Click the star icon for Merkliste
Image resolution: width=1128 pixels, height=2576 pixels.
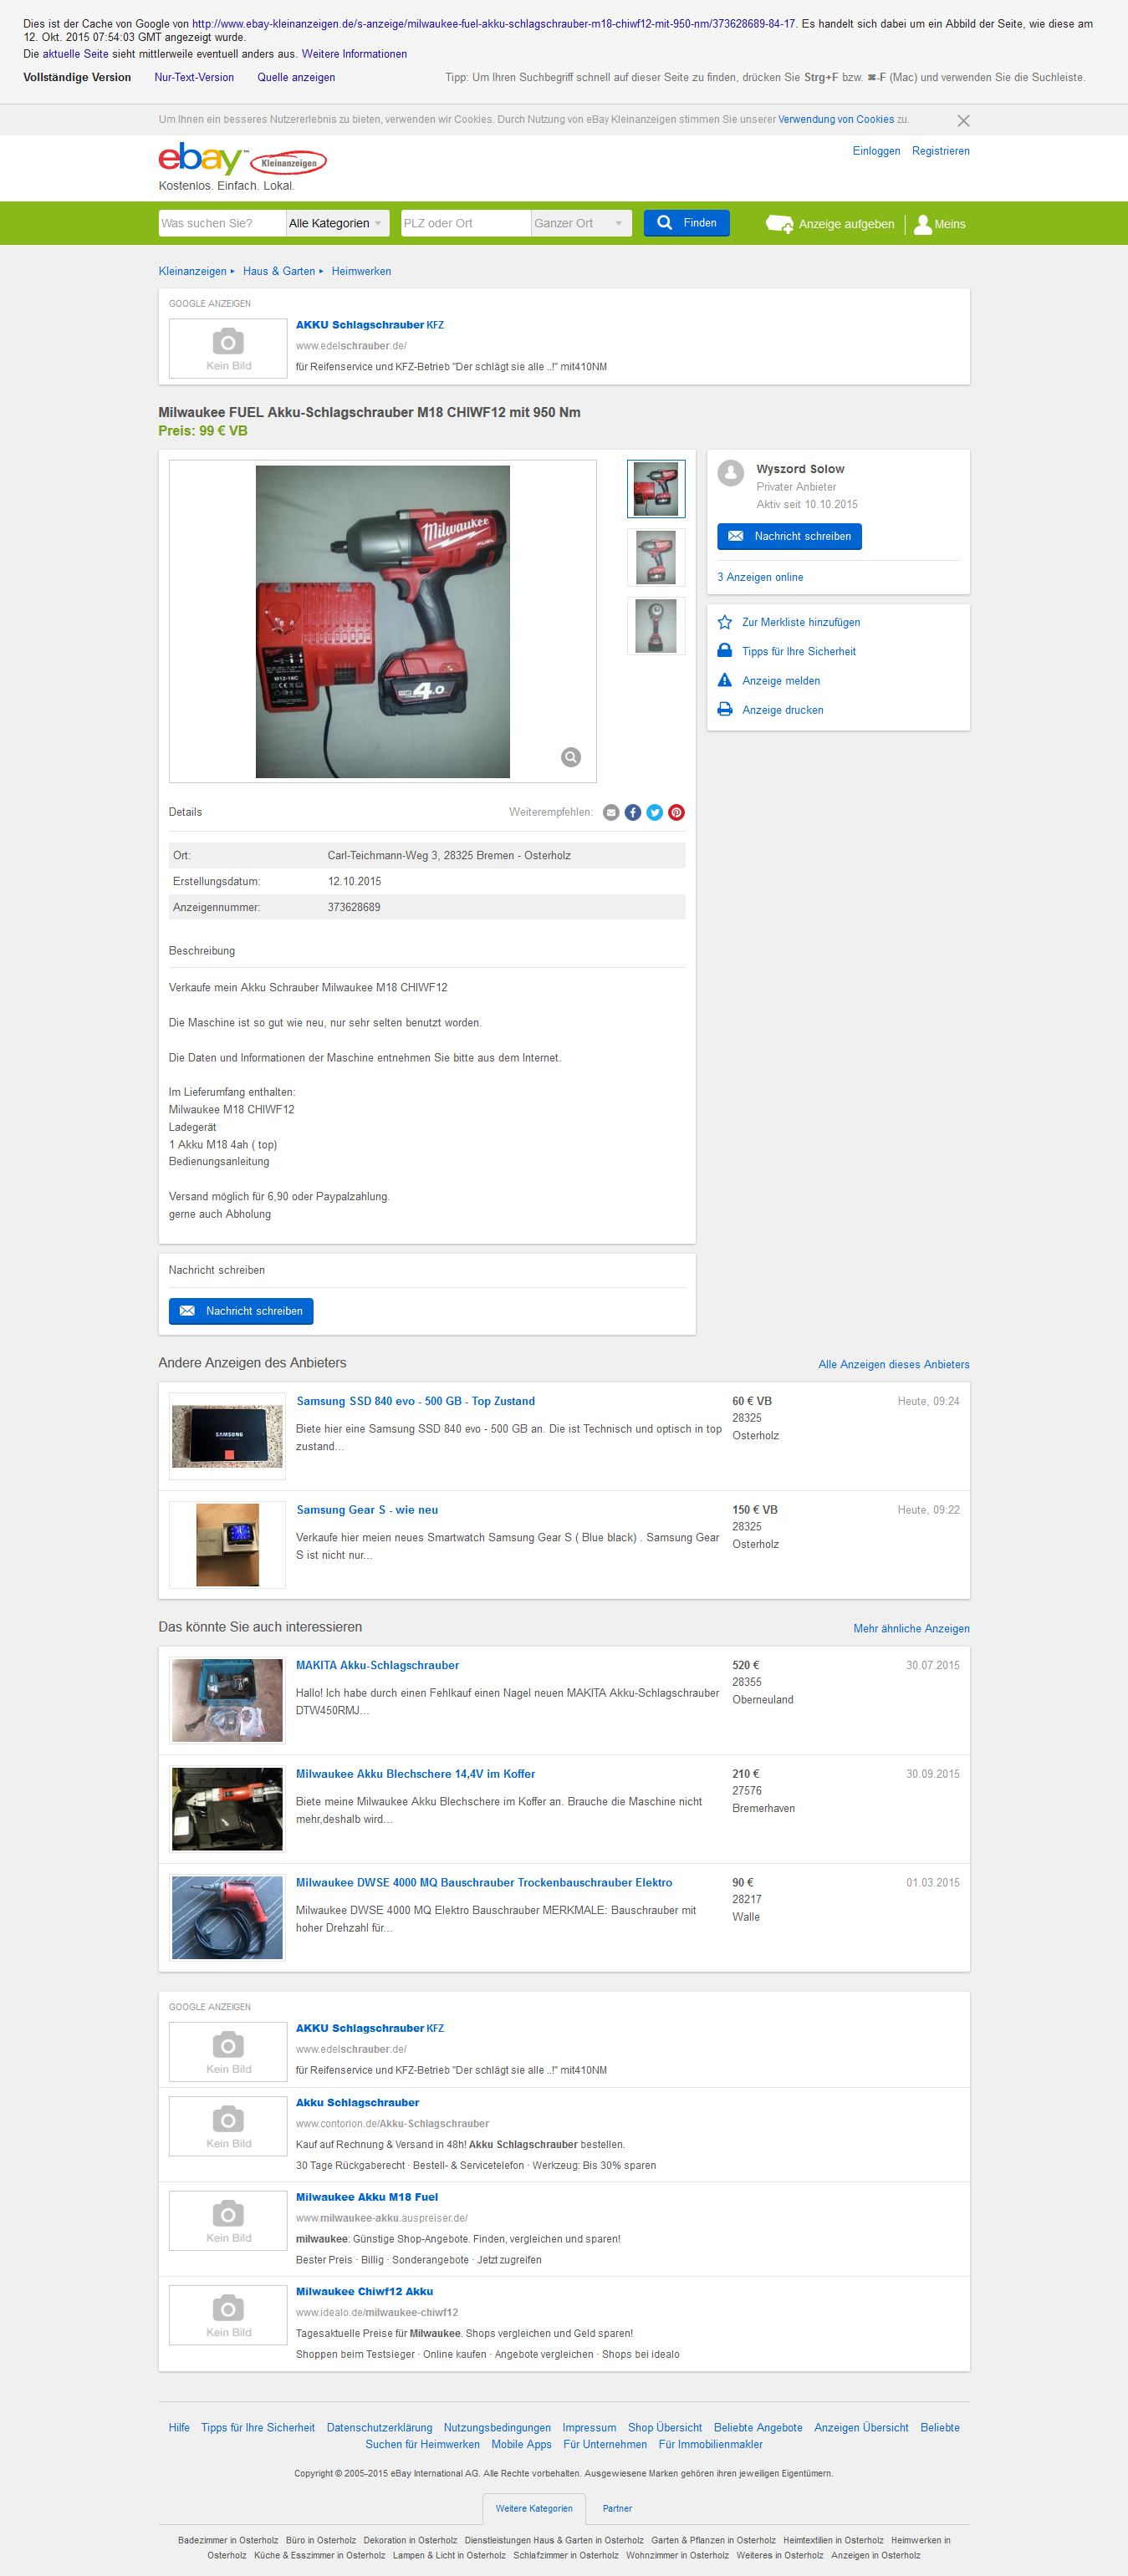click(725, 622)
